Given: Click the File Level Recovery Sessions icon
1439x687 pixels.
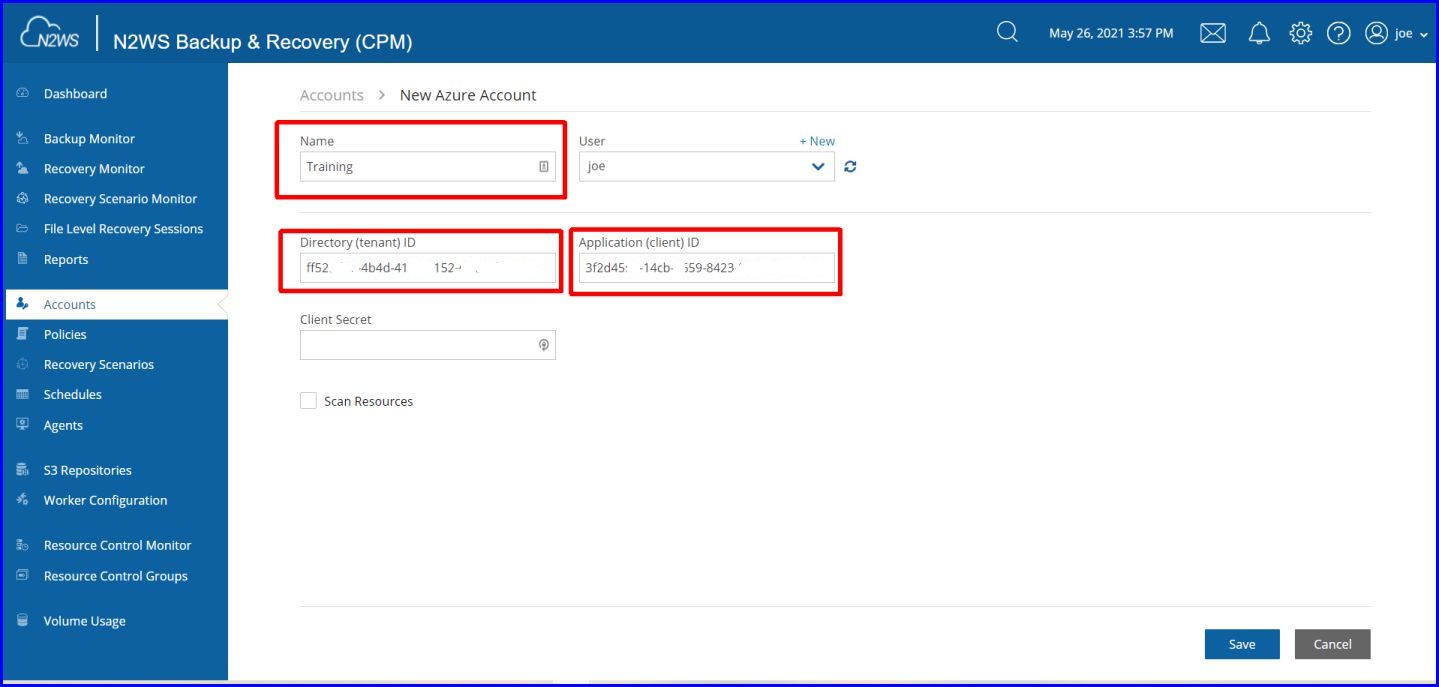Looking at the screenshot, I should click(22, 229).
